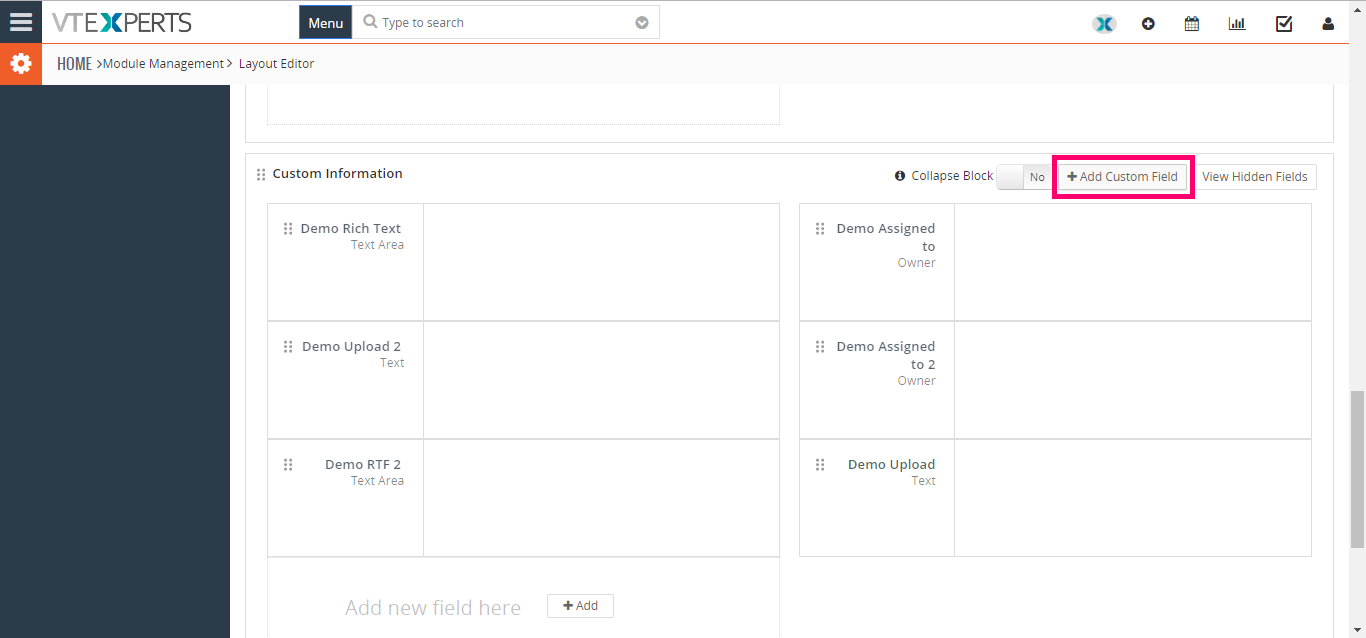Select the Demo Upload 2 label
The image size is (1366, 638).
tap(352, 347)
